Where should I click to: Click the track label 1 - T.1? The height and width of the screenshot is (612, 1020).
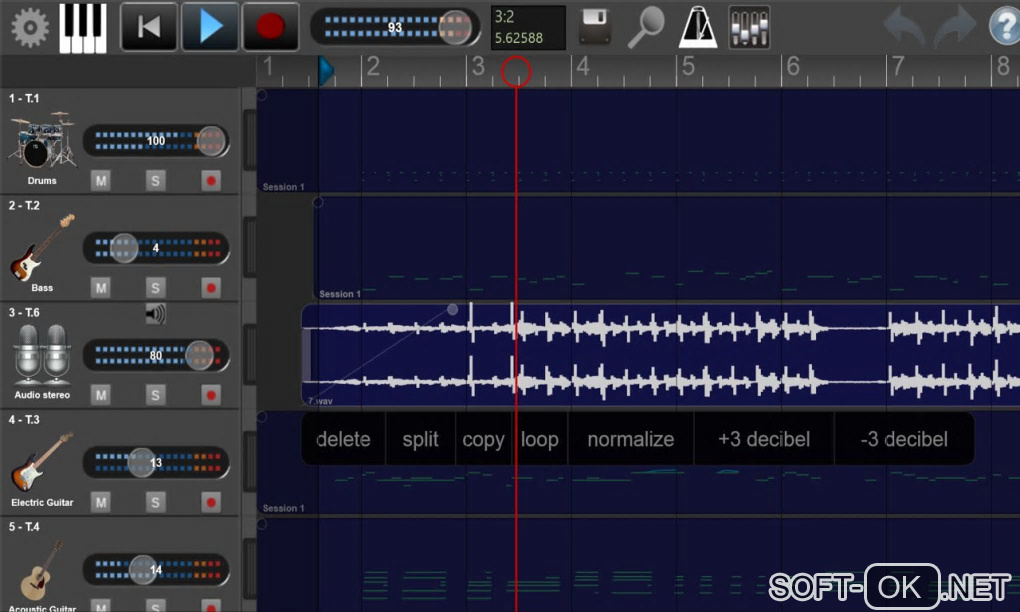(x=24, y=98)
